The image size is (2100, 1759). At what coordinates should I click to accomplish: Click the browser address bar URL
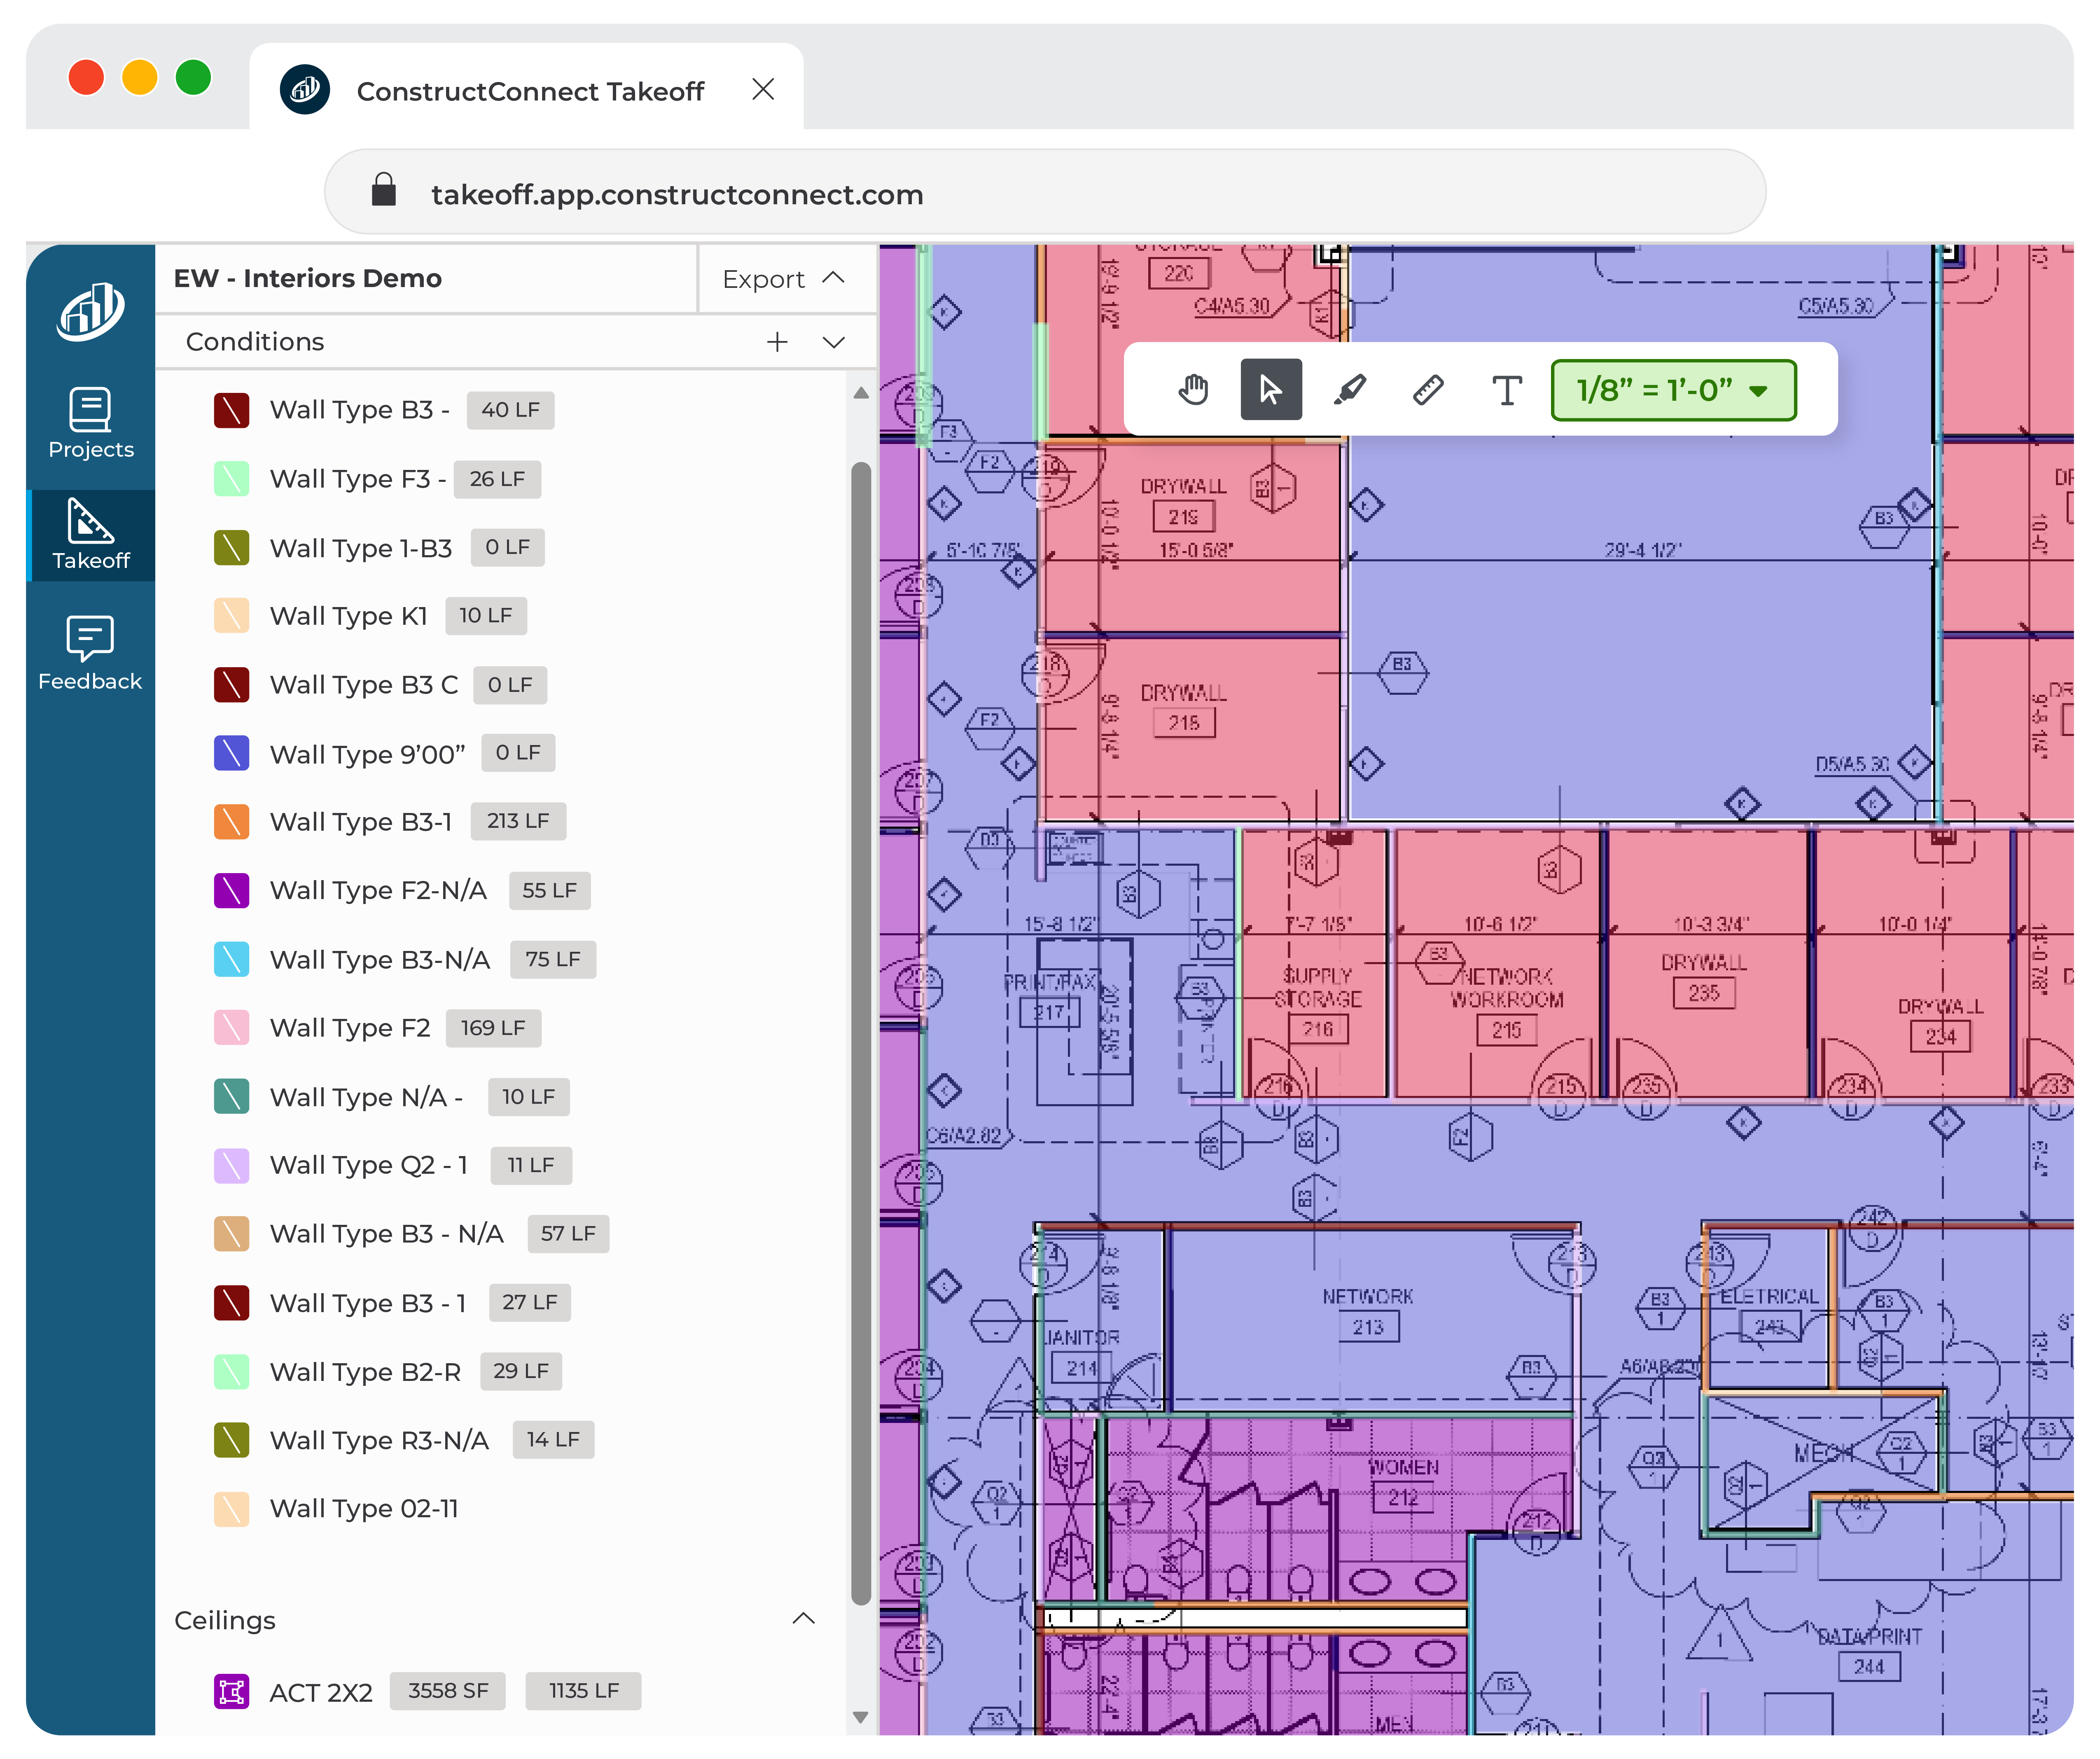[677, 194]
